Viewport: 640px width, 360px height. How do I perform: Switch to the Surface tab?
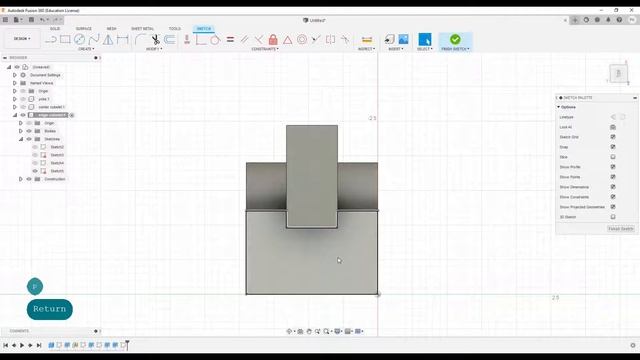click(x=84, y=29)
